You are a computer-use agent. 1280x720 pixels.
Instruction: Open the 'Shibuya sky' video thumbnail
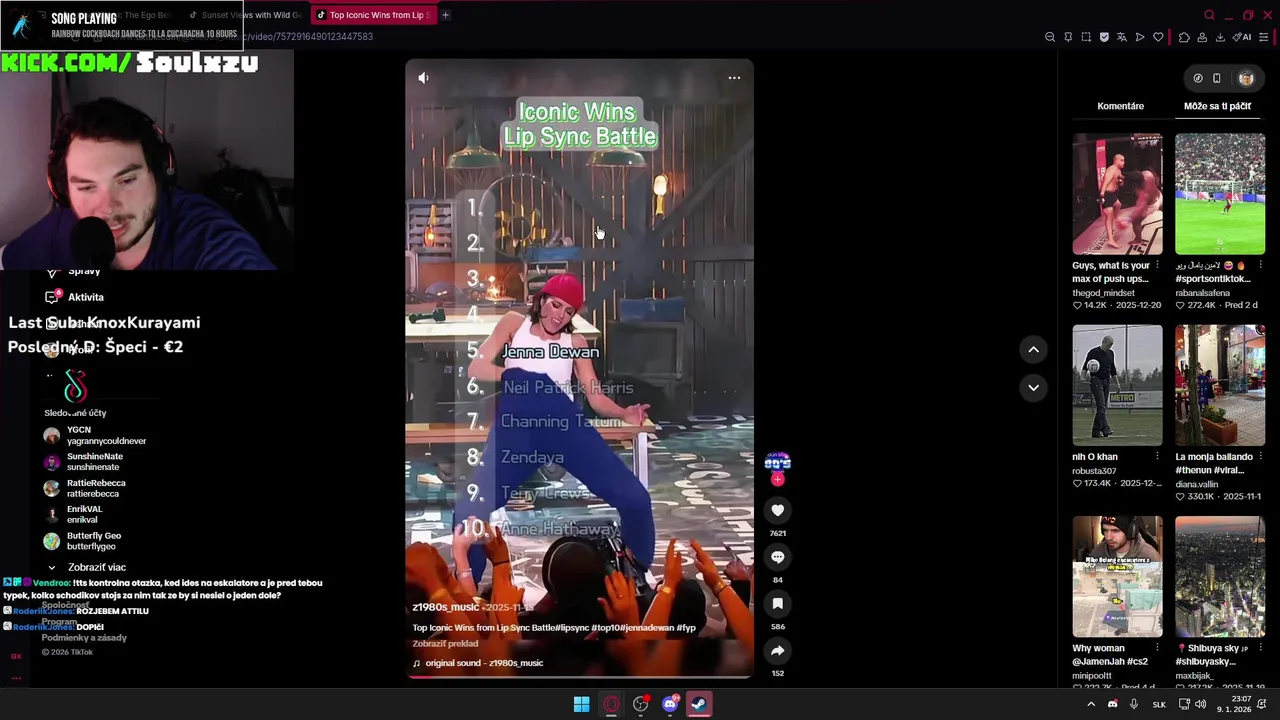1219,576
